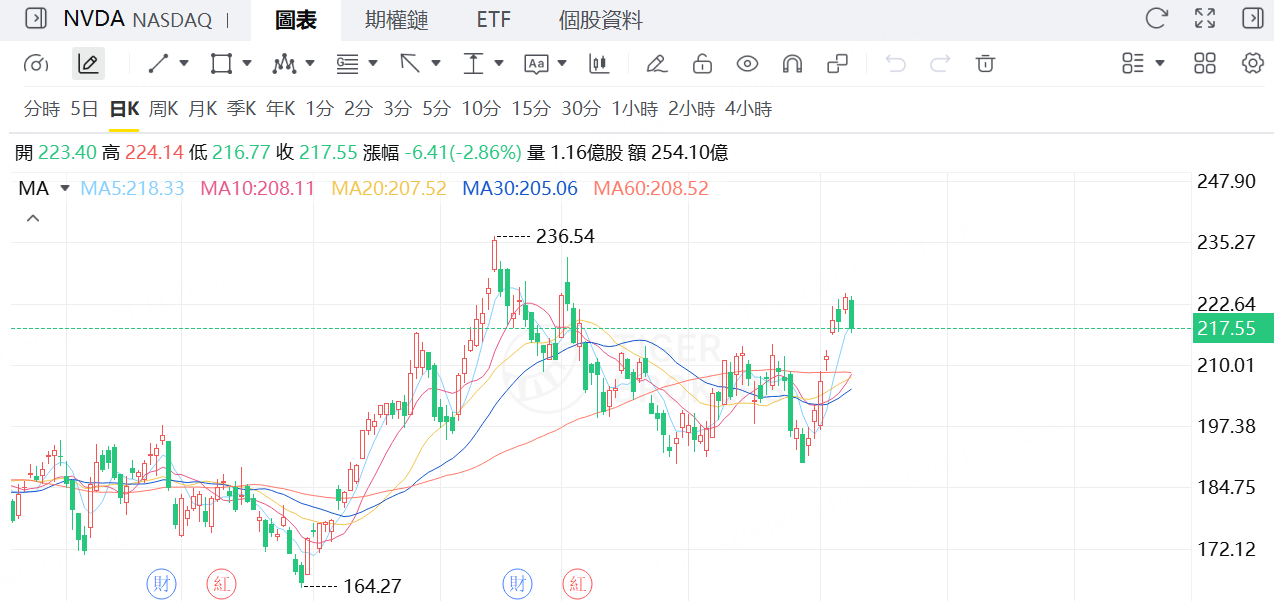Click the trash icon to delete drawings
The height and width of the screenshot is (602, 1274).
[985, 64]
